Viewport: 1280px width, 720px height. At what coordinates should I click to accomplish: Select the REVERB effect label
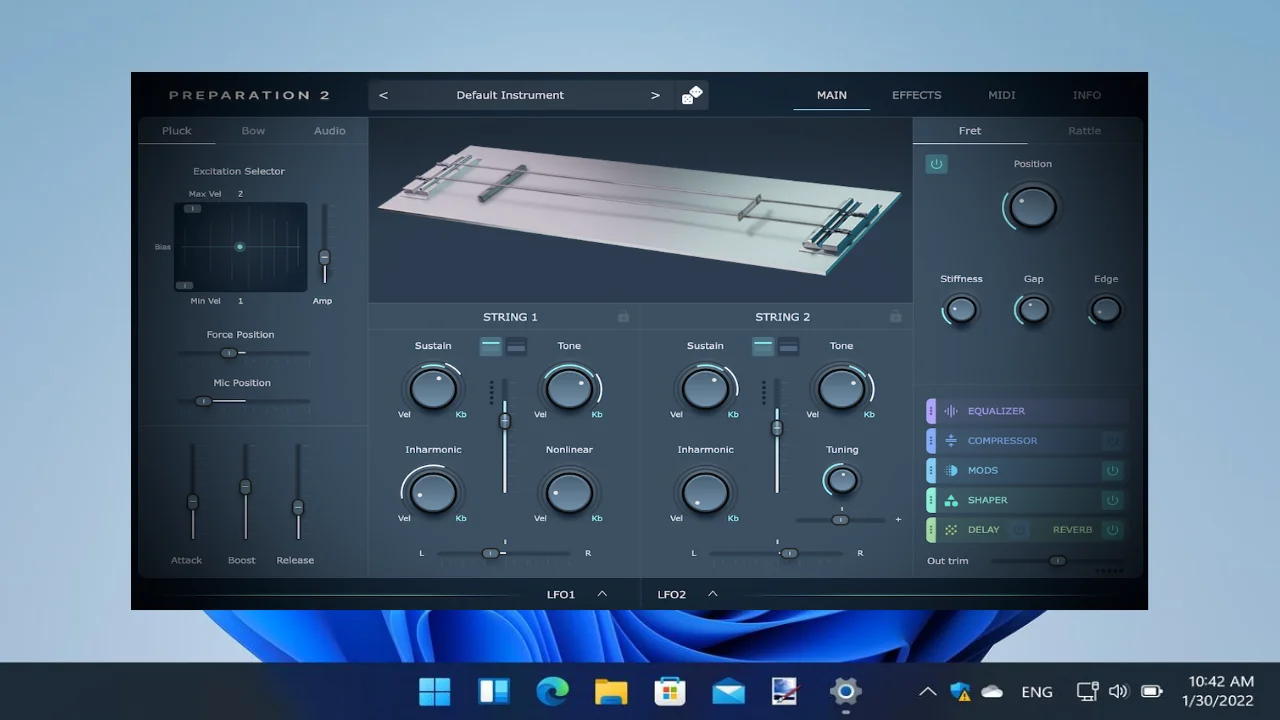pyautogui.click(x=1072, y=530)
